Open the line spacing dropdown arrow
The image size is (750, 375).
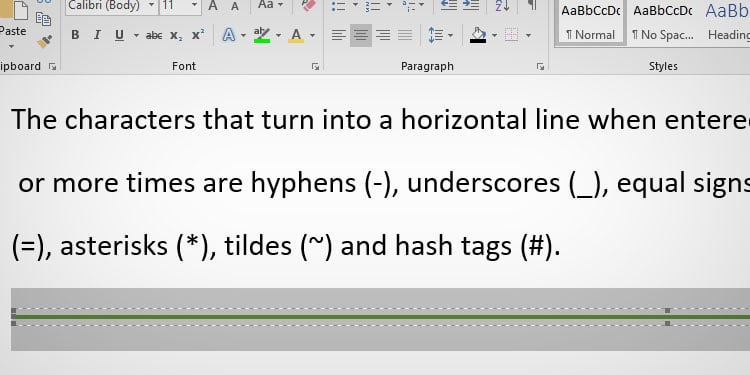[450, 35]
